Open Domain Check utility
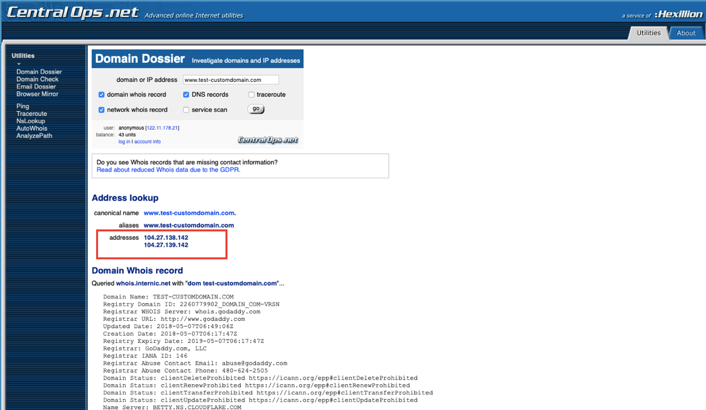The width and height of the screenshot is (706, 410). 37,79
